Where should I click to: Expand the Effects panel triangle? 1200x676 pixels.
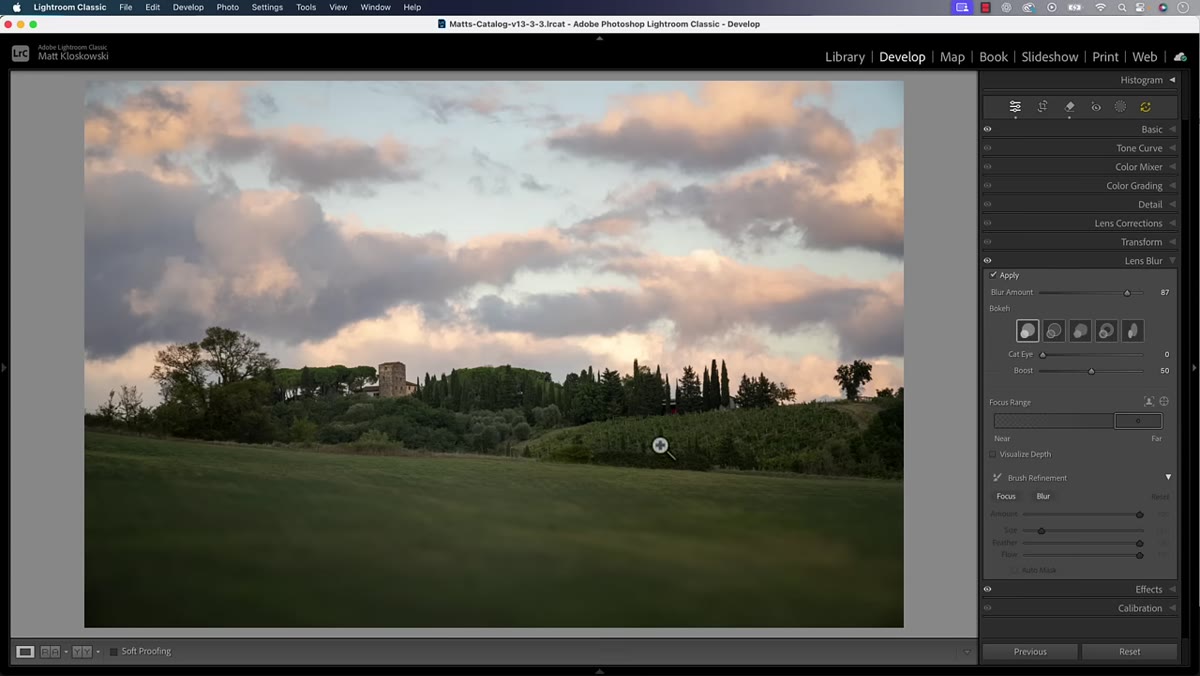coord(1172,589)
